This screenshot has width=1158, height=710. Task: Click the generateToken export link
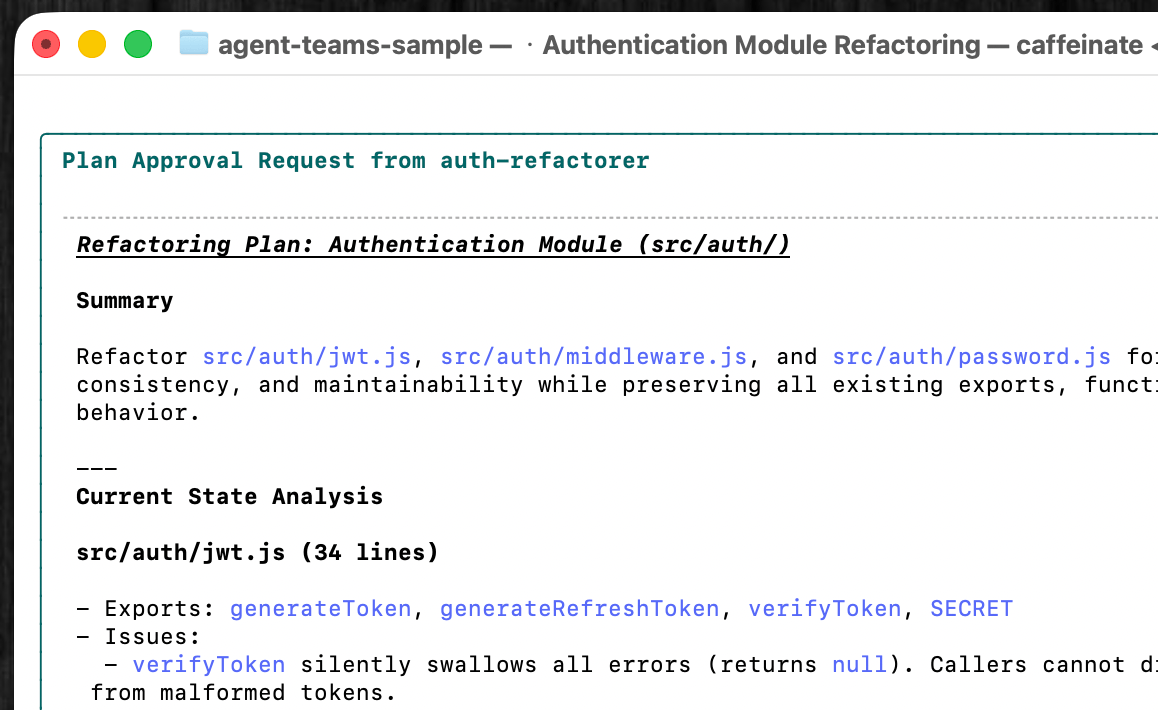tap(320, 608)
